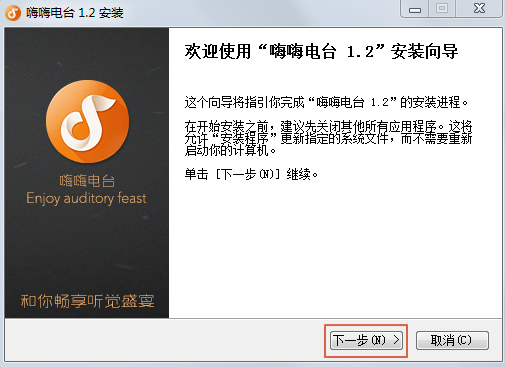
Task: Minimize the installer window
Action: click(415, 9)
